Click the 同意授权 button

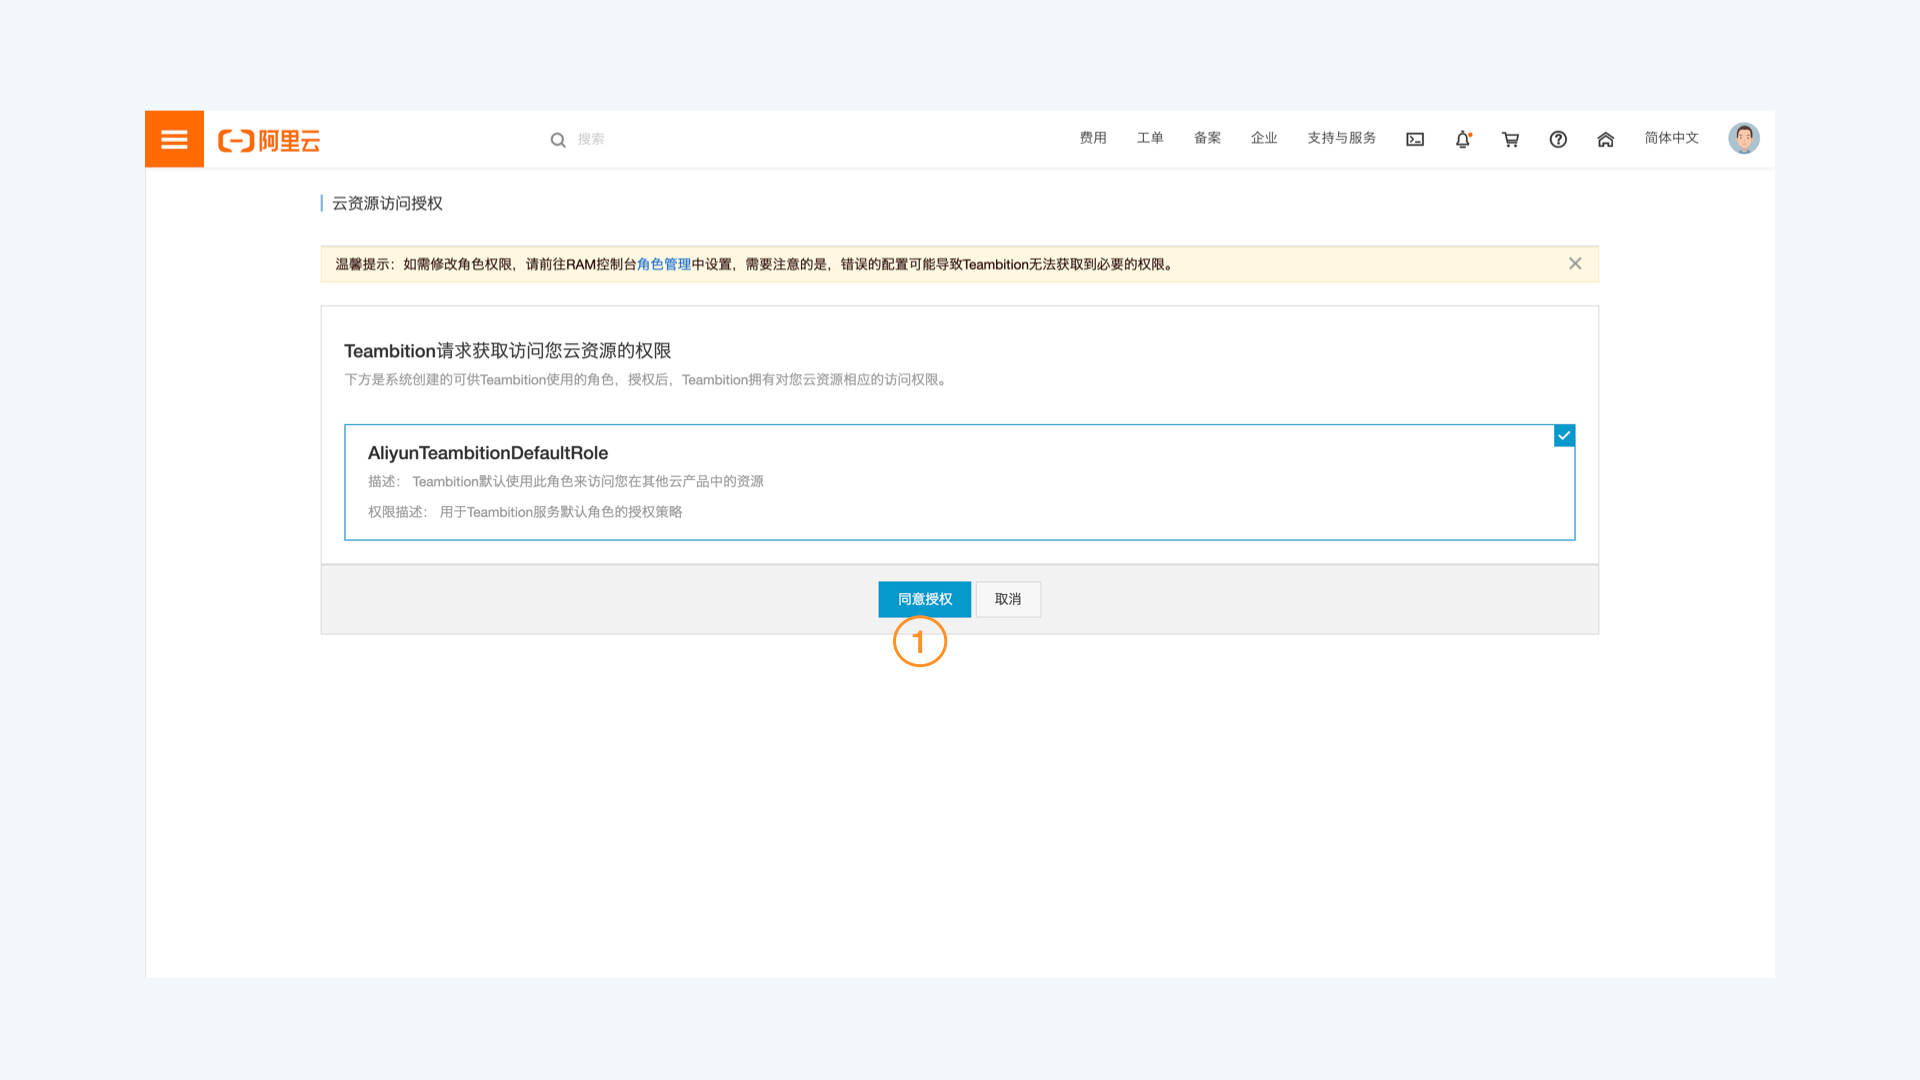pyautogui.click(x=925, y=599)
